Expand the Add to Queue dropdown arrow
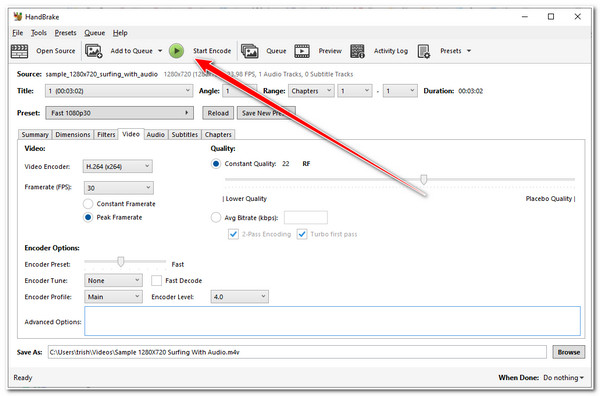 coord(160,51)
